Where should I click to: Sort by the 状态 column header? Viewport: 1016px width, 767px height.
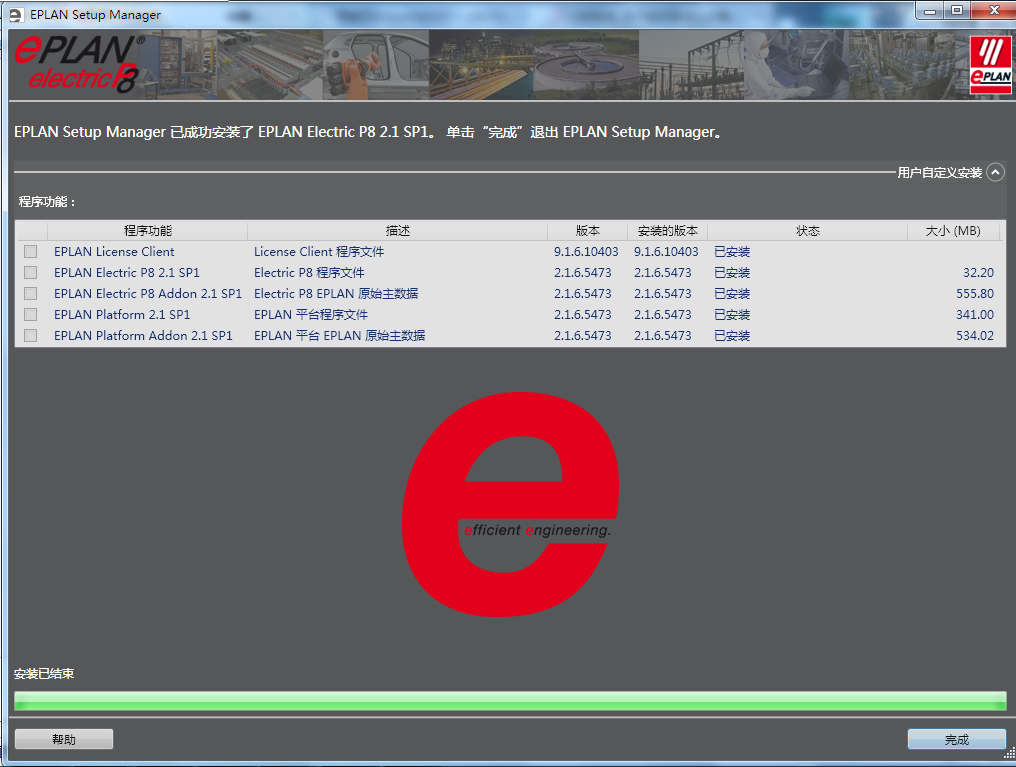coord(807,231)
